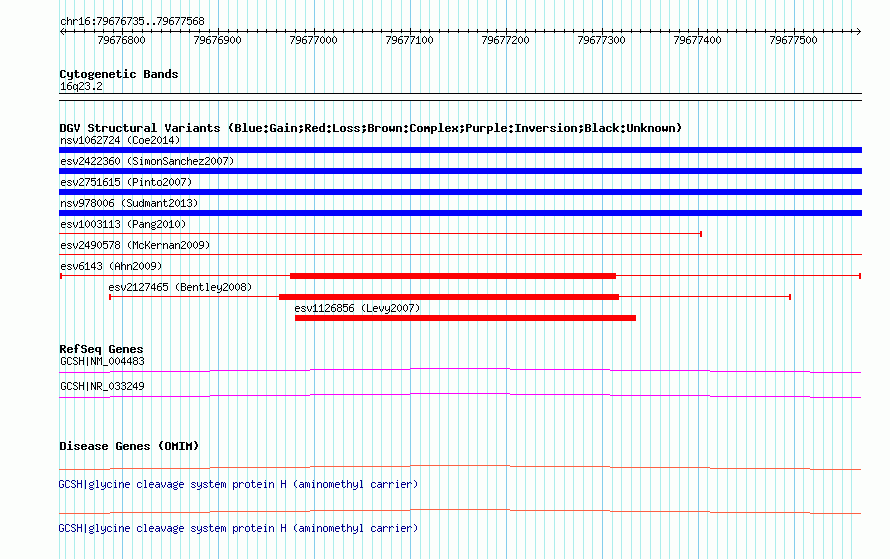The width and height of the screenshot is (890, 559).
Task: Open the esv2422360 (SimonSanchez2007) variant label
Action: point(147,161)
